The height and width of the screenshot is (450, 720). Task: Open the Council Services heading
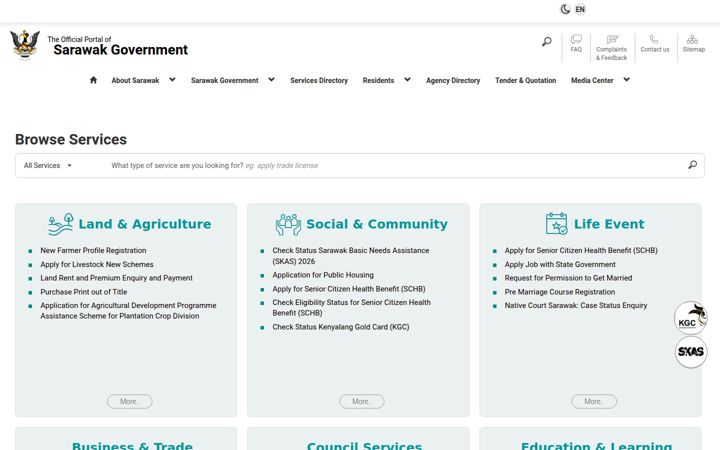click(x=364, y=445)
